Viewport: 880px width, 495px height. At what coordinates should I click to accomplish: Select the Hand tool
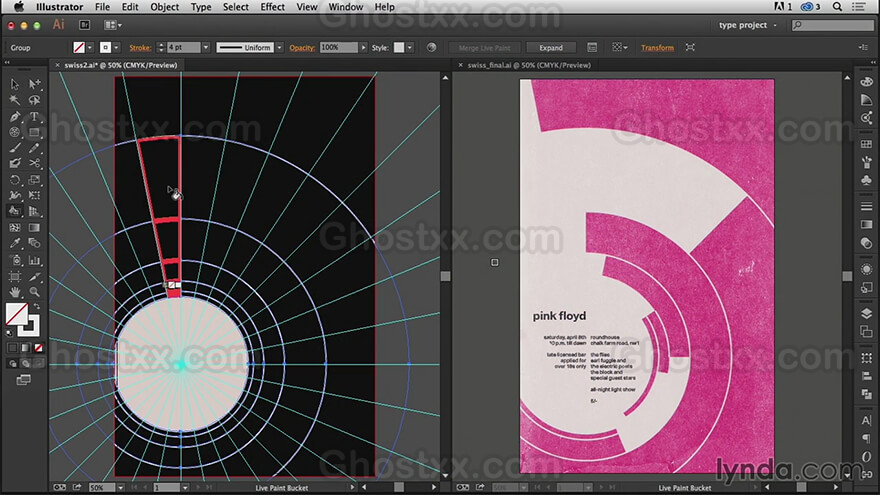(15, 292)
